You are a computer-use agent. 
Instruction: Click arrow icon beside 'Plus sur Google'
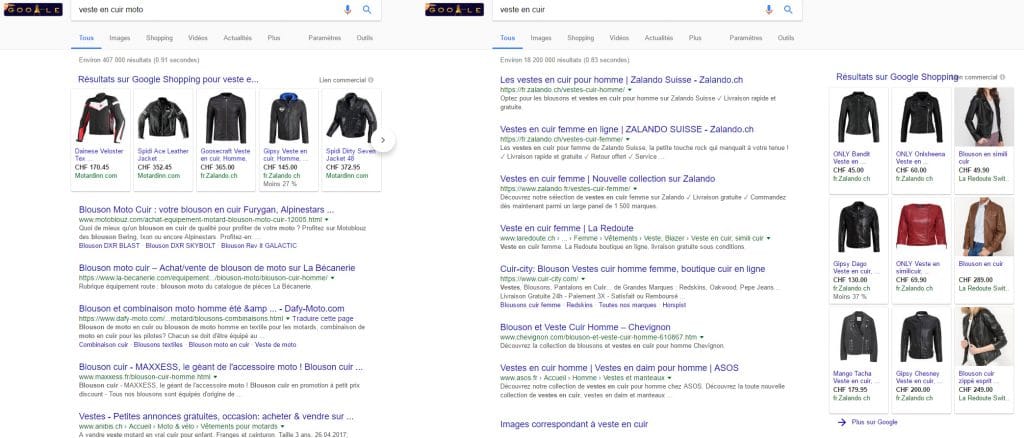tap(842, 422)
